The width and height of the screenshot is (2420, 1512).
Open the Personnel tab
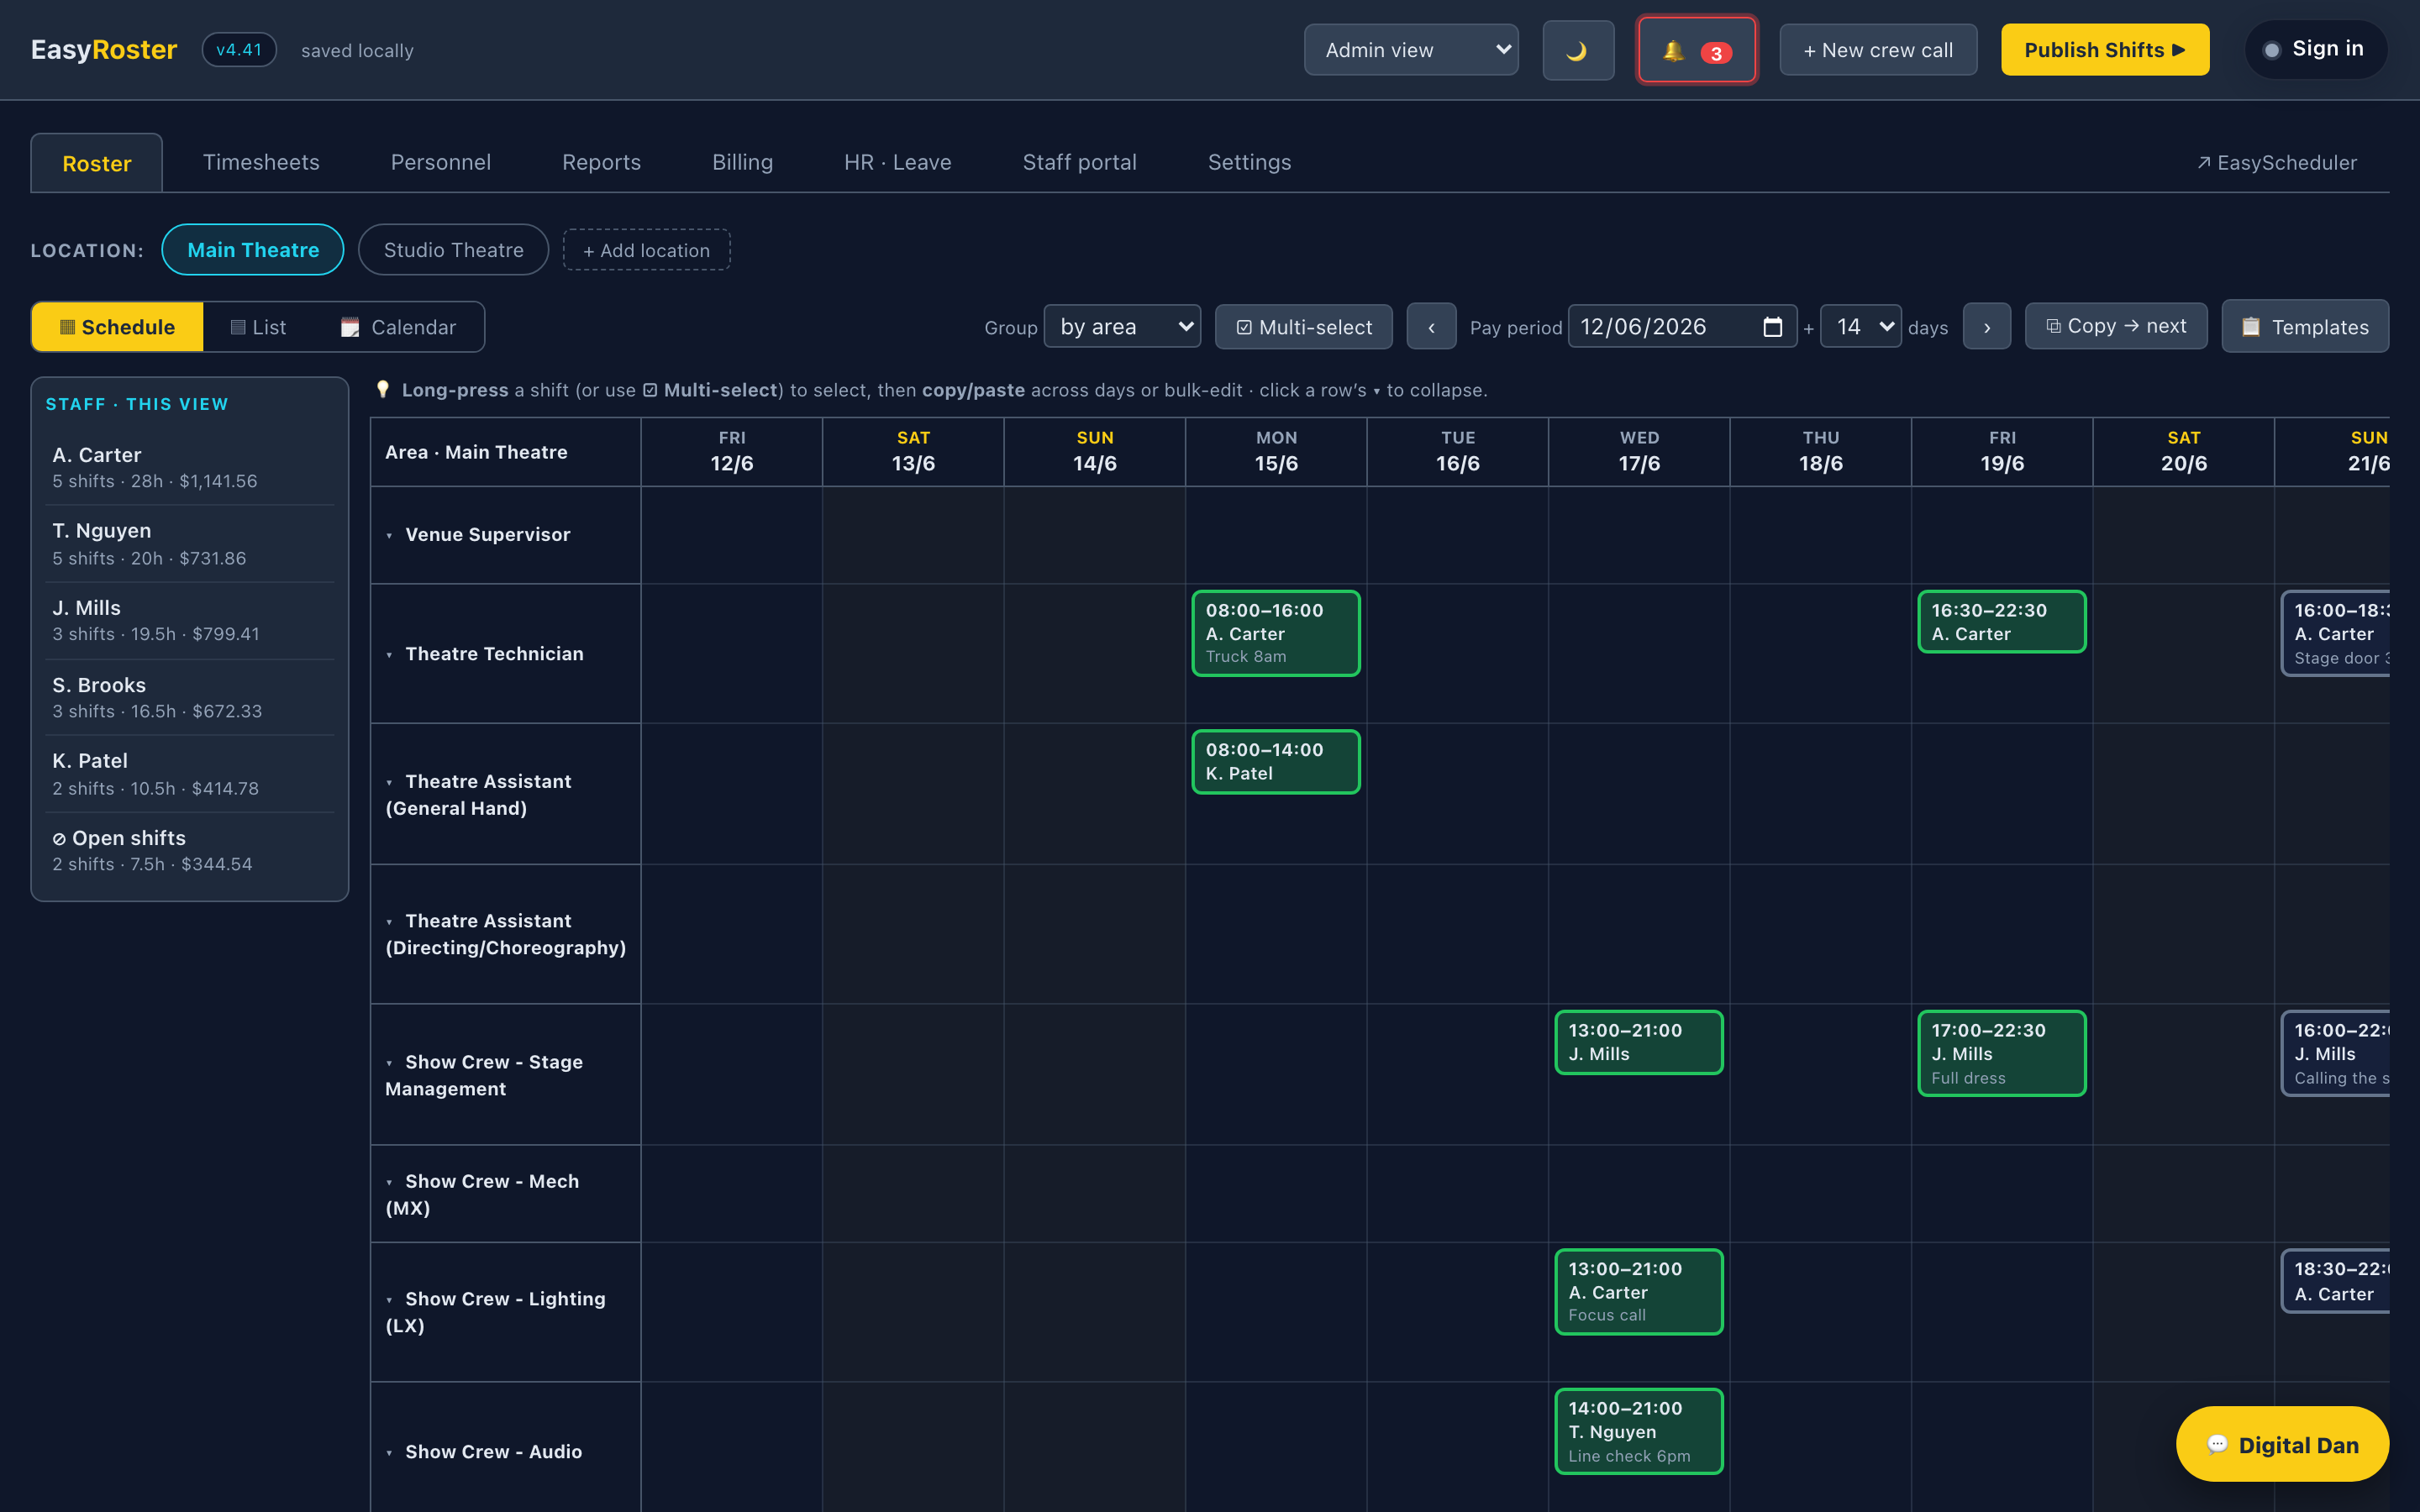click(x=440, y=162)
